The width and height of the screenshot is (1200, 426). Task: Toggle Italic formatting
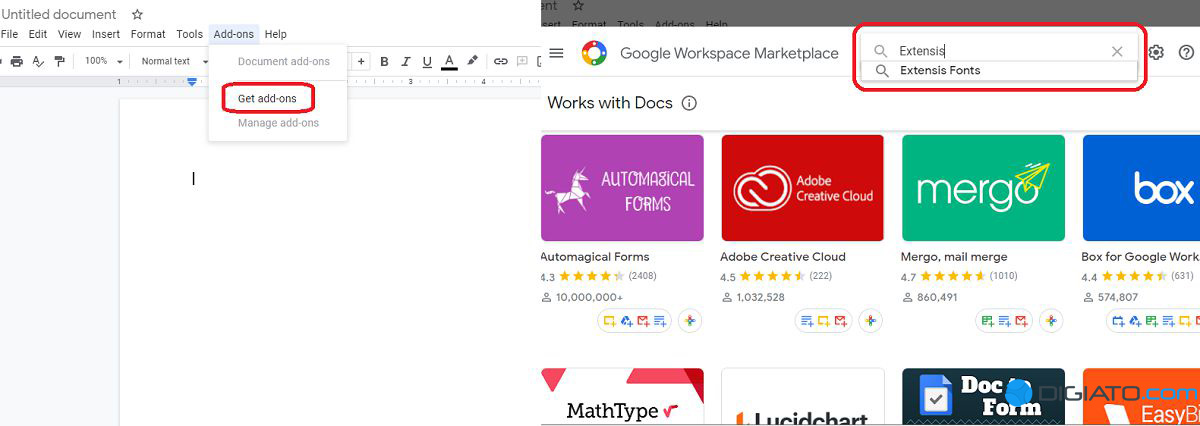406,61
